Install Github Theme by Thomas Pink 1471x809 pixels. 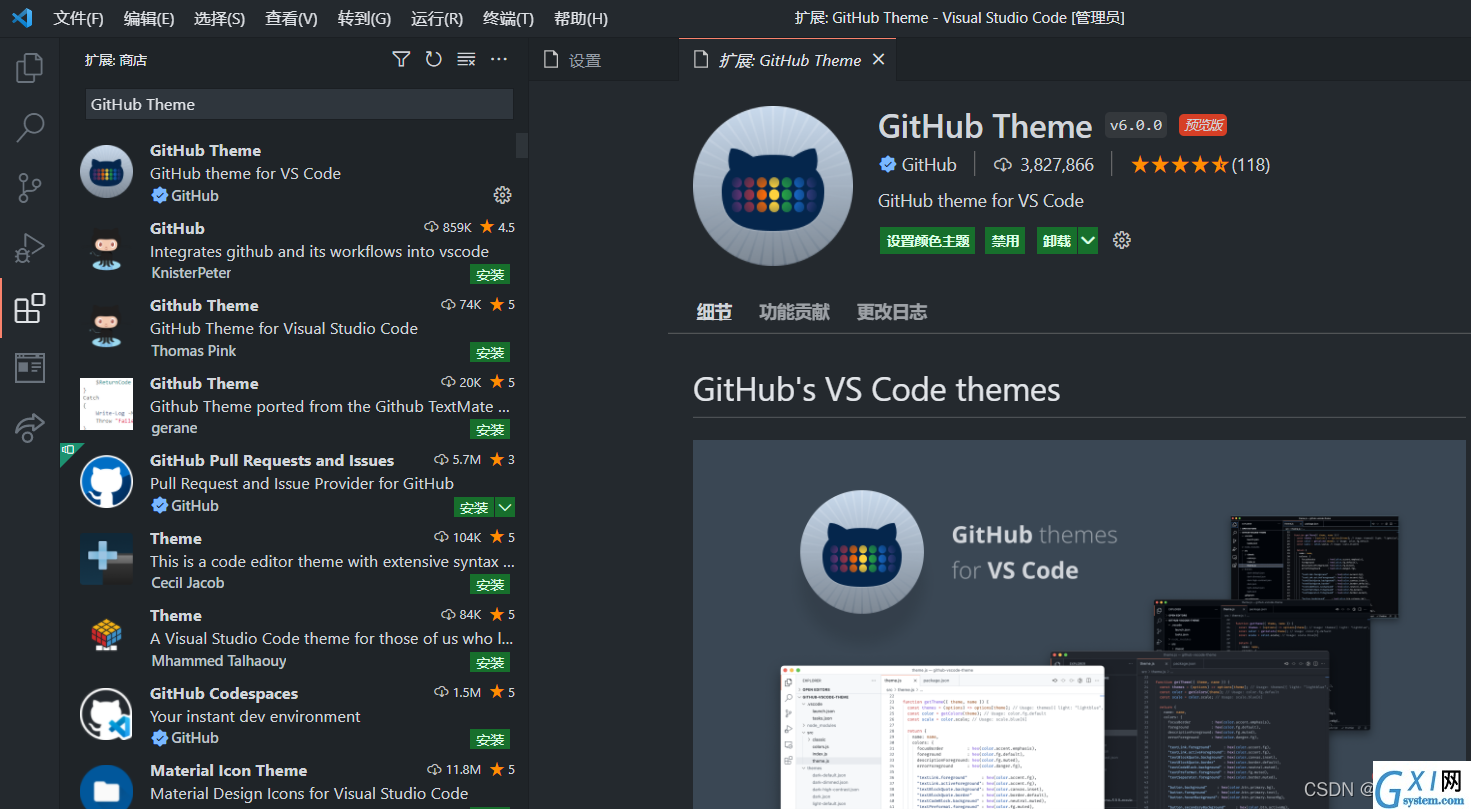[x=490, y=352]
